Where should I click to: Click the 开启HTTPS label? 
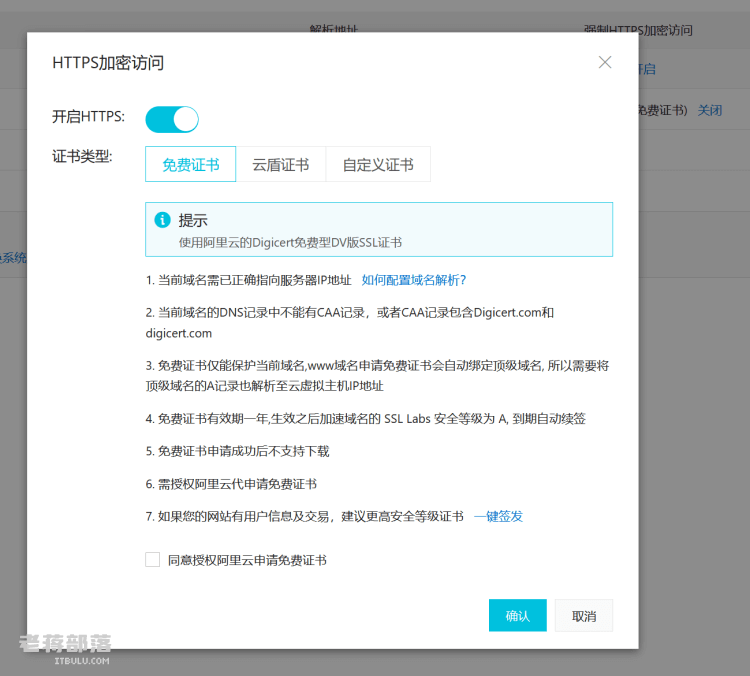pos(88,116)
